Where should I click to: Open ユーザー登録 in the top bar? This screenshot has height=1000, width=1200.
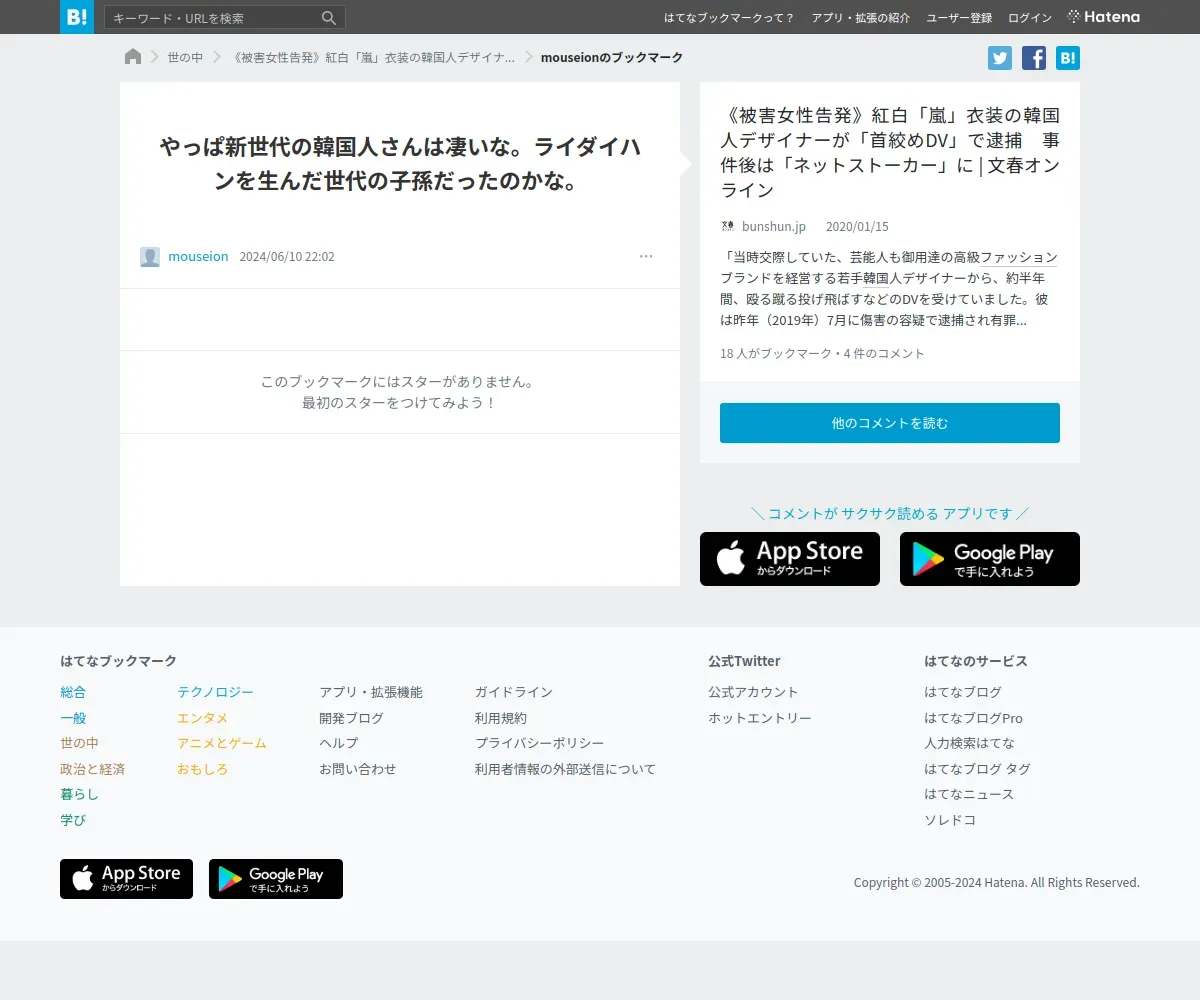pyautogui.click(x=959, y=18)
